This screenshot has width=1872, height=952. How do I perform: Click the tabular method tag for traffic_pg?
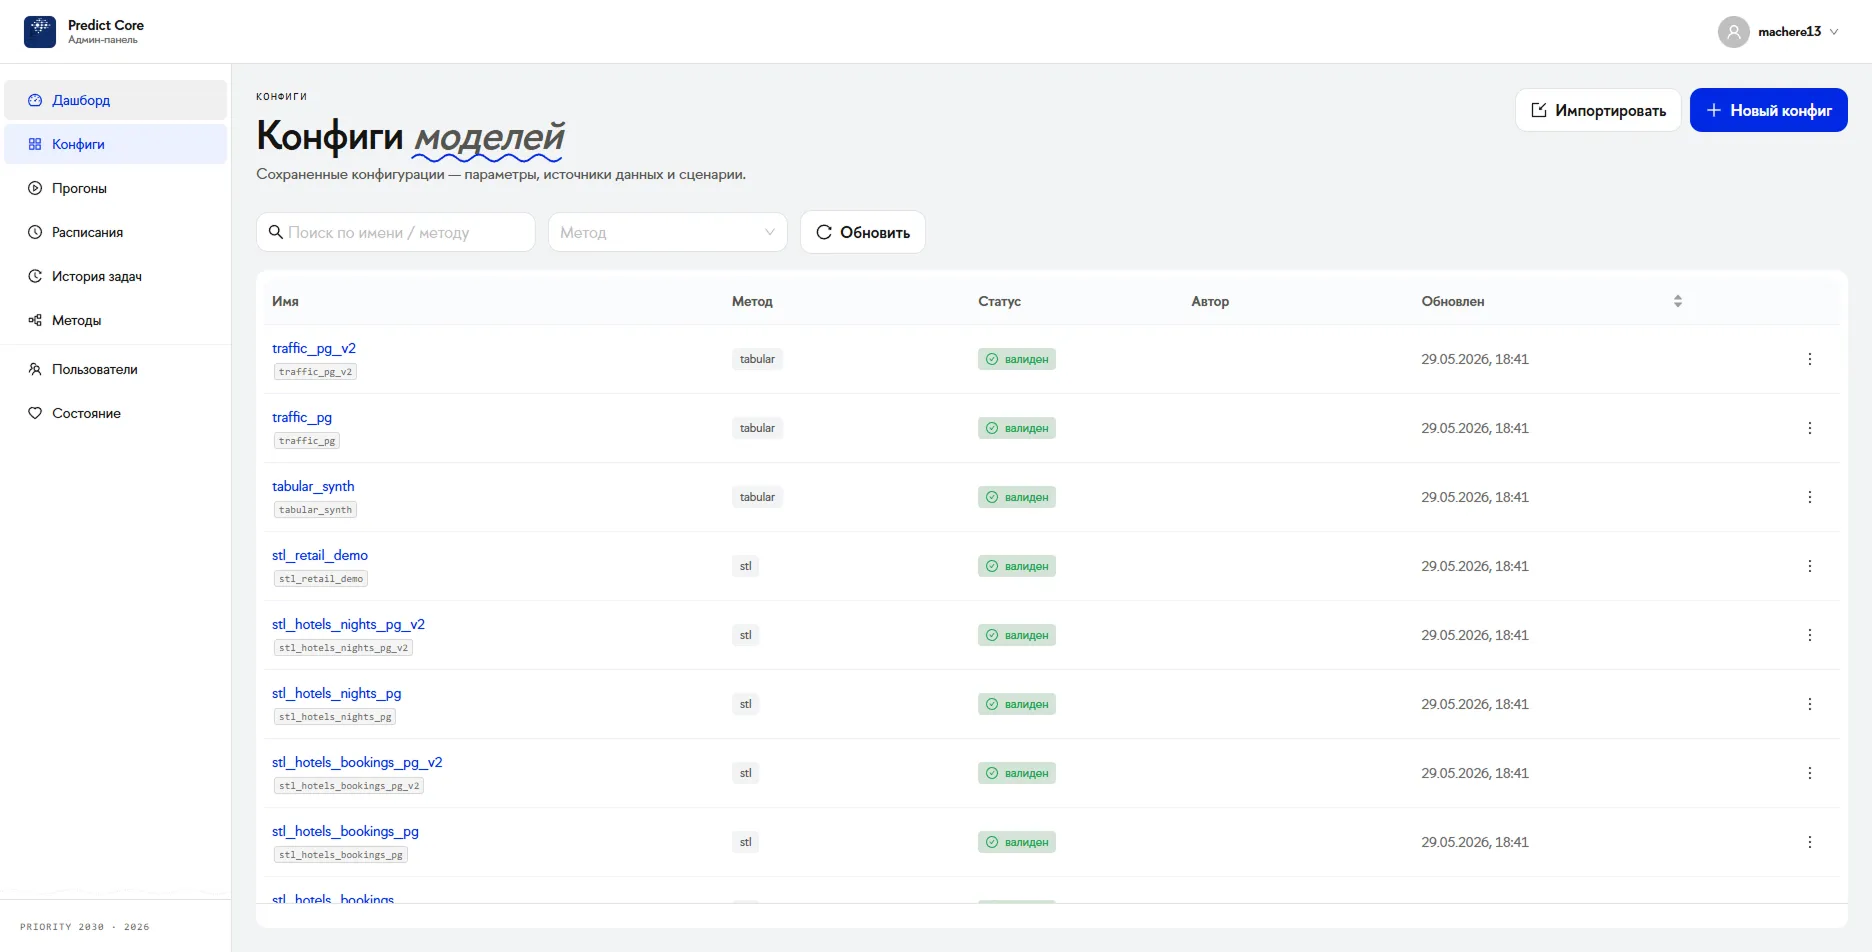(757, 428)
